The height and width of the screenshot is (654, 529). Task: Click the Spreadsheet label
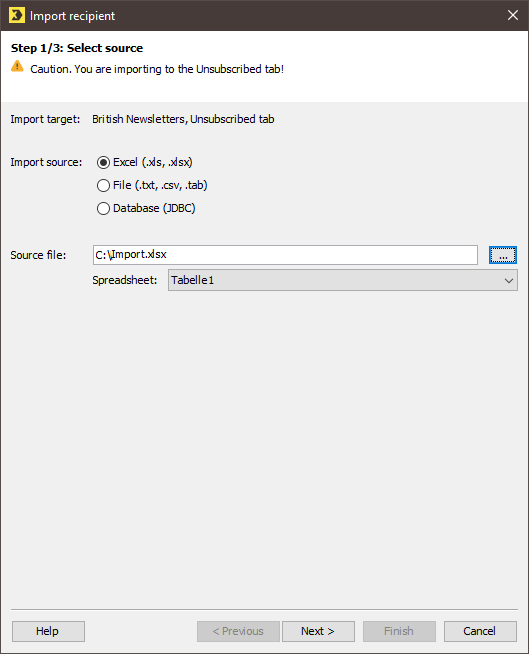(x=125, y=280)
